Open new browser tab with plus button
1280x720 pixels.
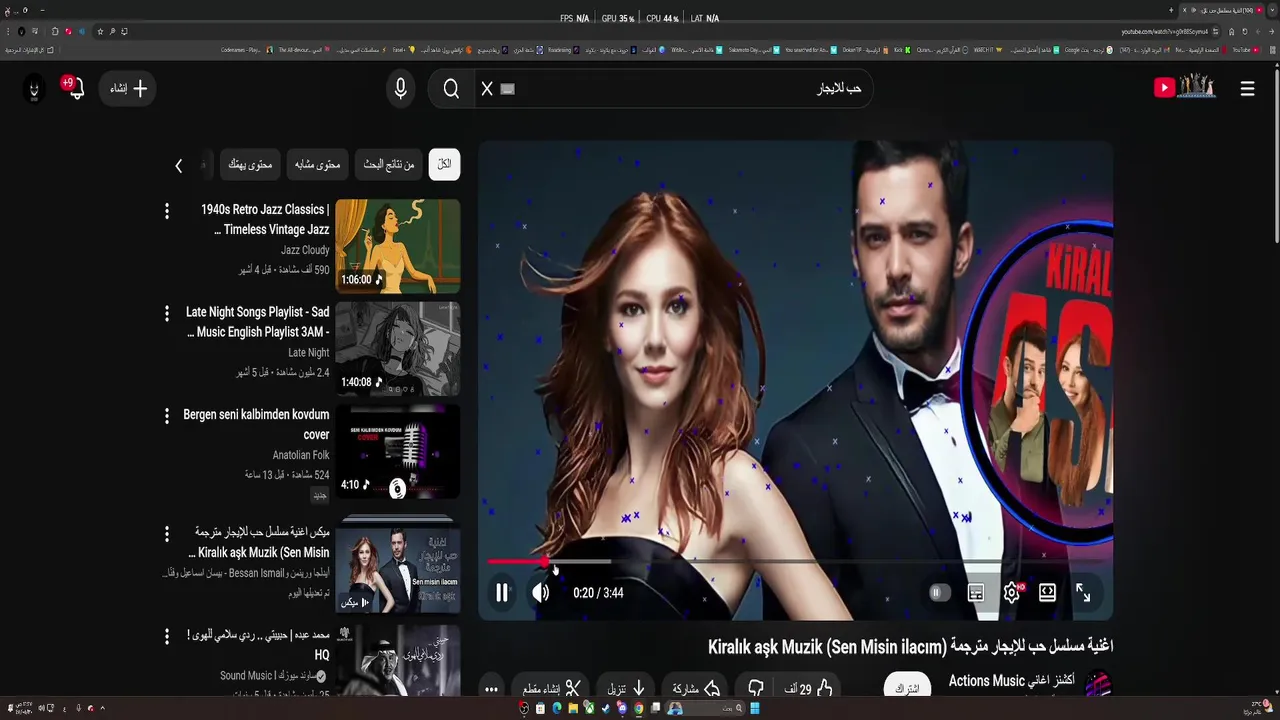pos(1171,10)
